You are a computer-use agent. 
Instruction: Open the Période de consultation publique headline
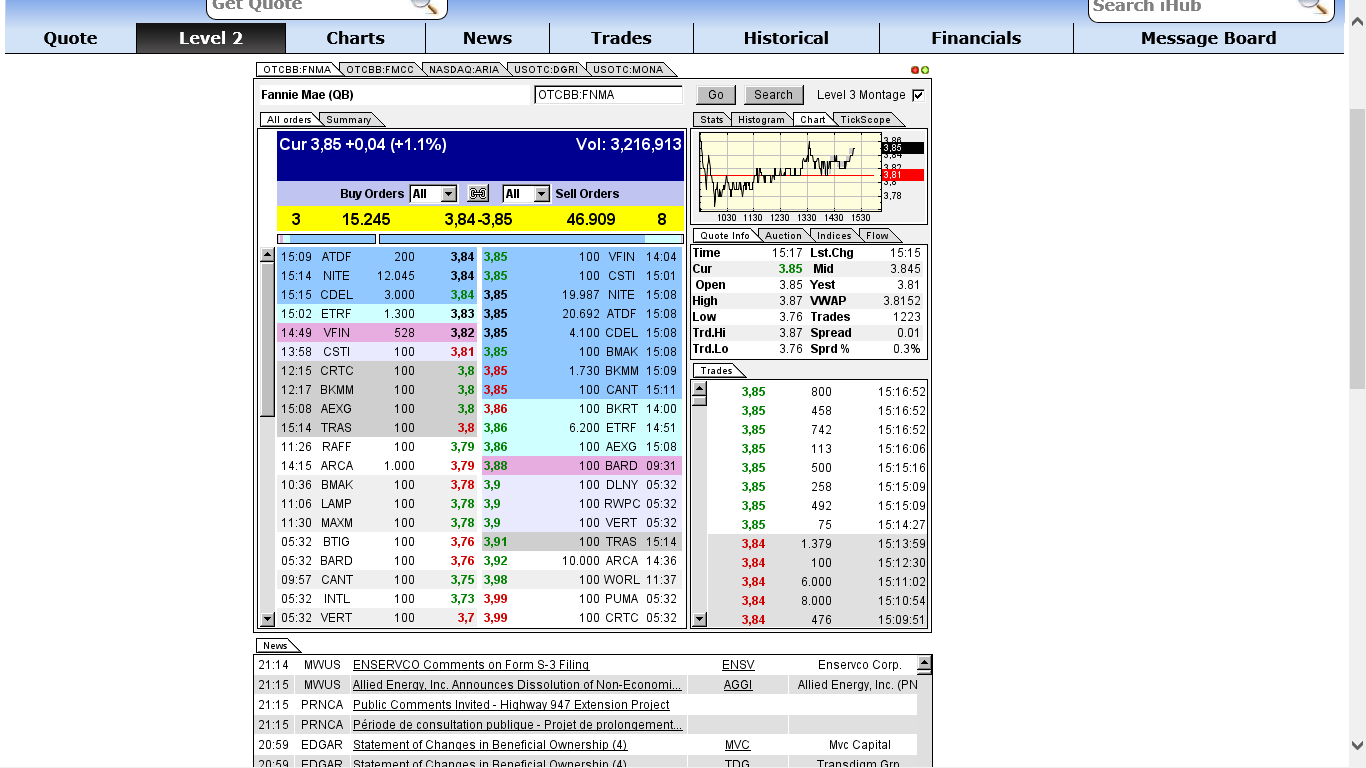click(518, 725)
